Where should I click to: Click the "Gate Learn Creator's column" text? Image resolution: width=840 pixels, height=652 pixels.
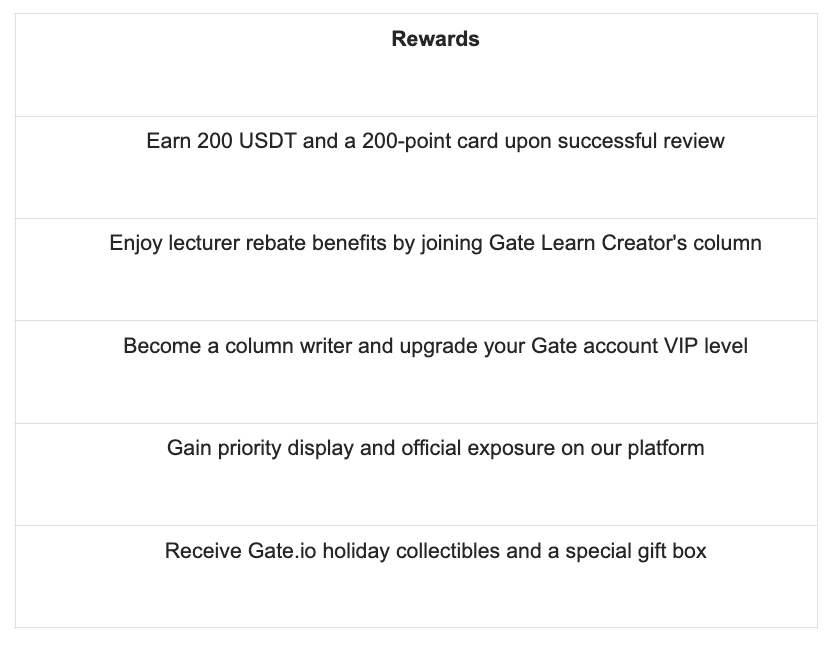pos(625,243)
